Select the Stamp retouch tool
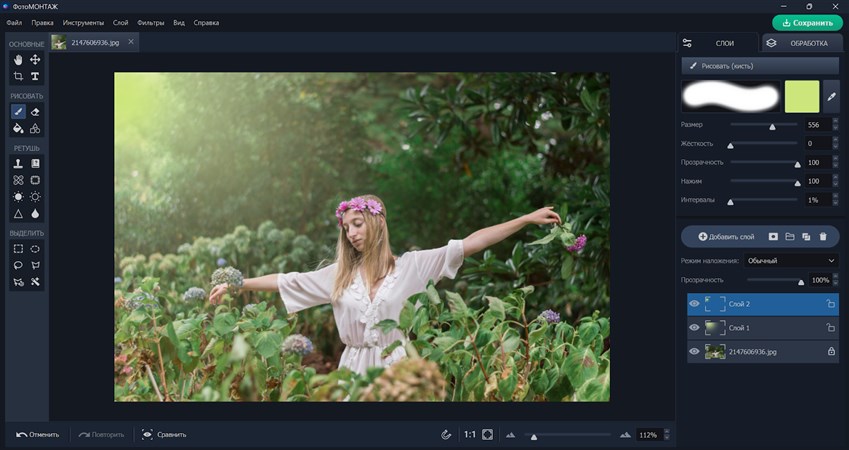The width and height of the screenshot is (849, 450). click(18, 163)
